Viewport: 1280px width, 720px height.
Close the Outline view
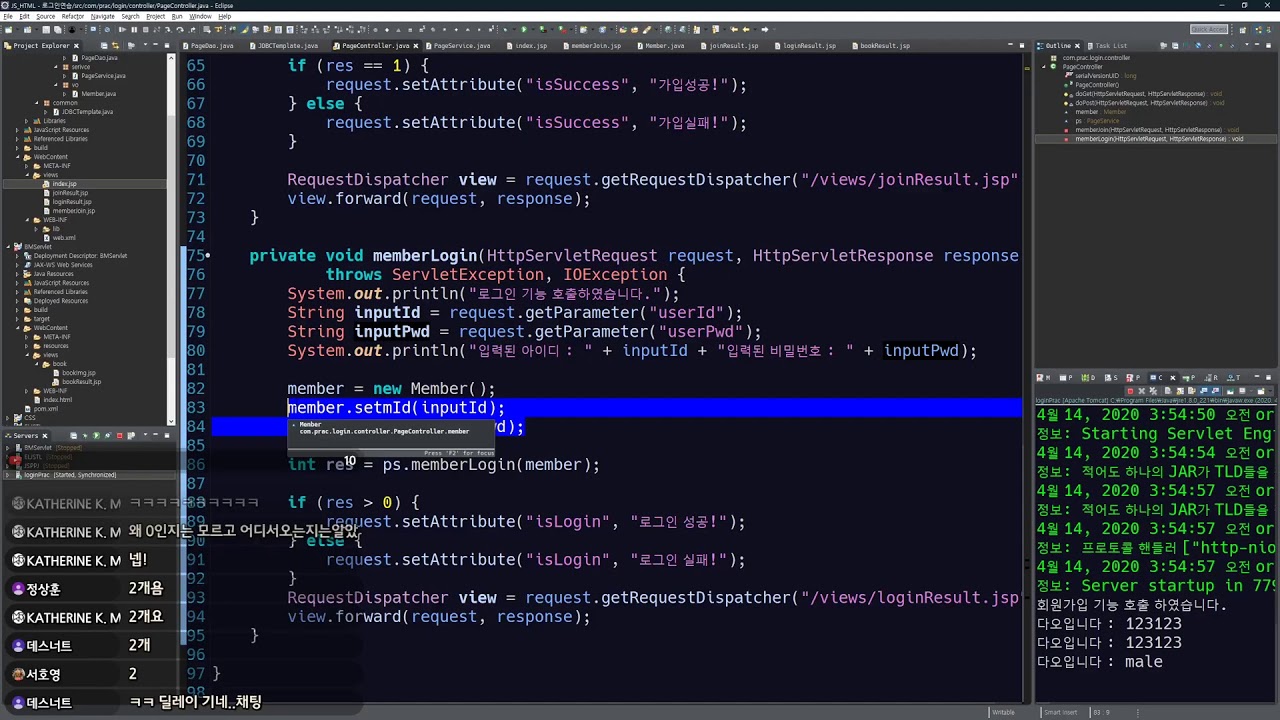point(1079,46)
